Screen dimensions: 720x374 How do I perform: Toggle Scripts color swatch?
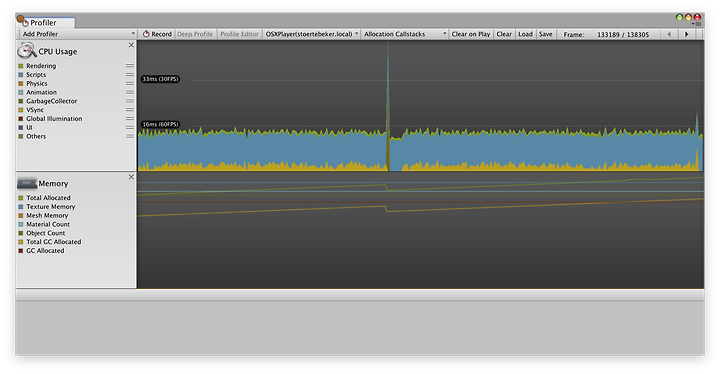[21, 75]
